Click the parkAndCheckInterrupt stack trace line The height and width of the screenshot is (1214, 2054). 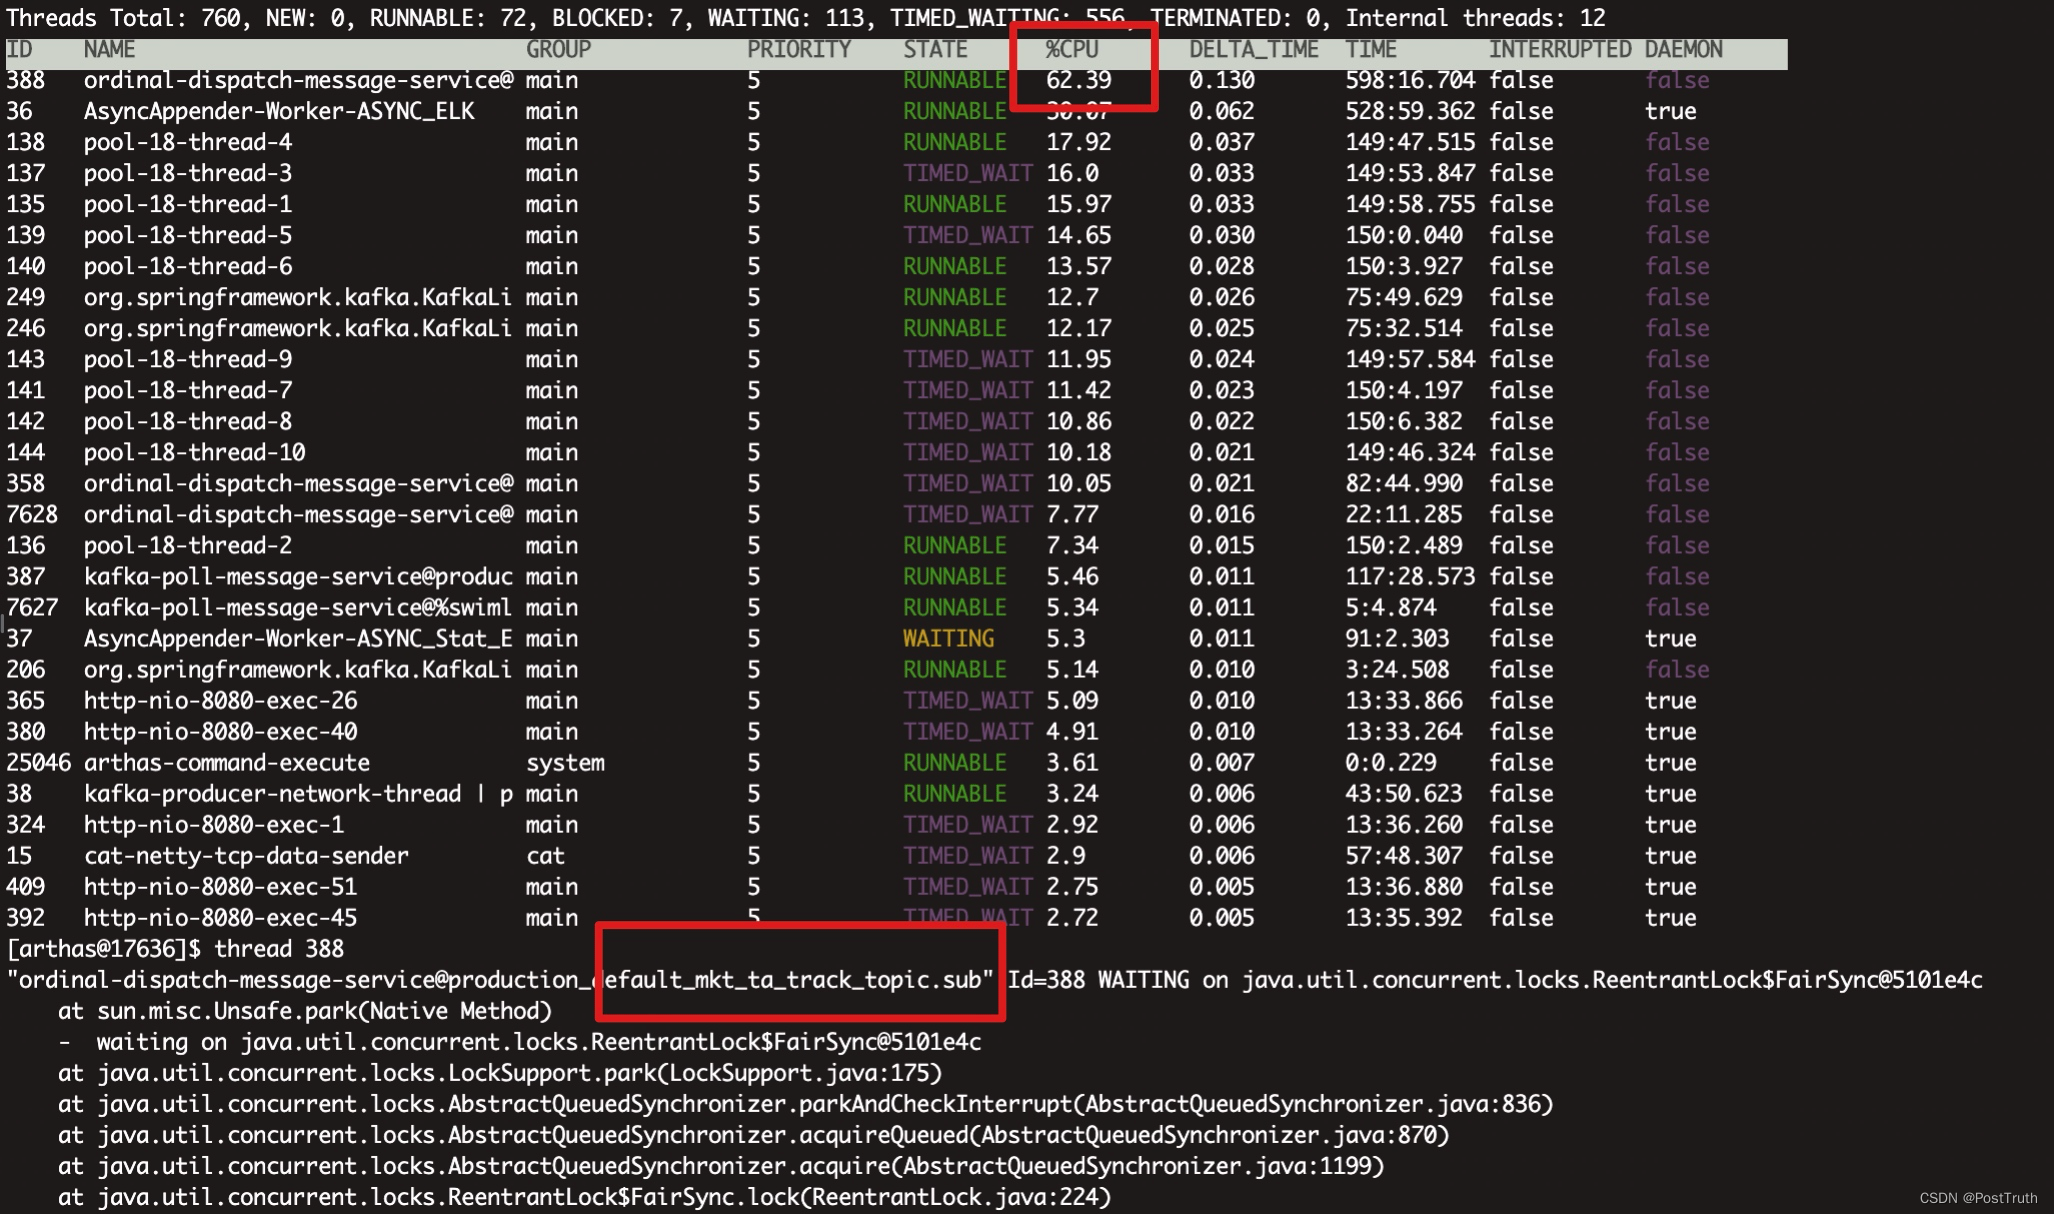(x=806, y=1104)
